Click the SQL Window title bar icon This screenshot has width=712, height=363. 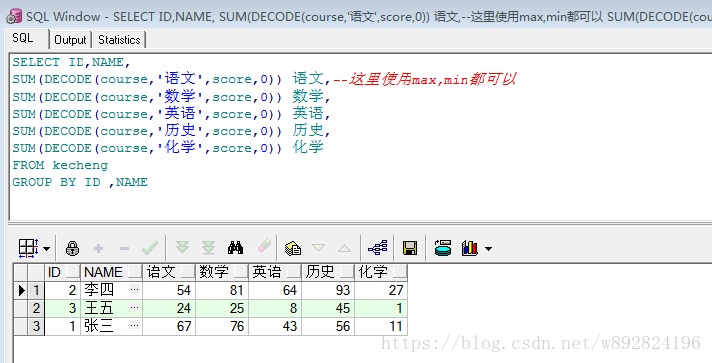(x=14, y=16)
